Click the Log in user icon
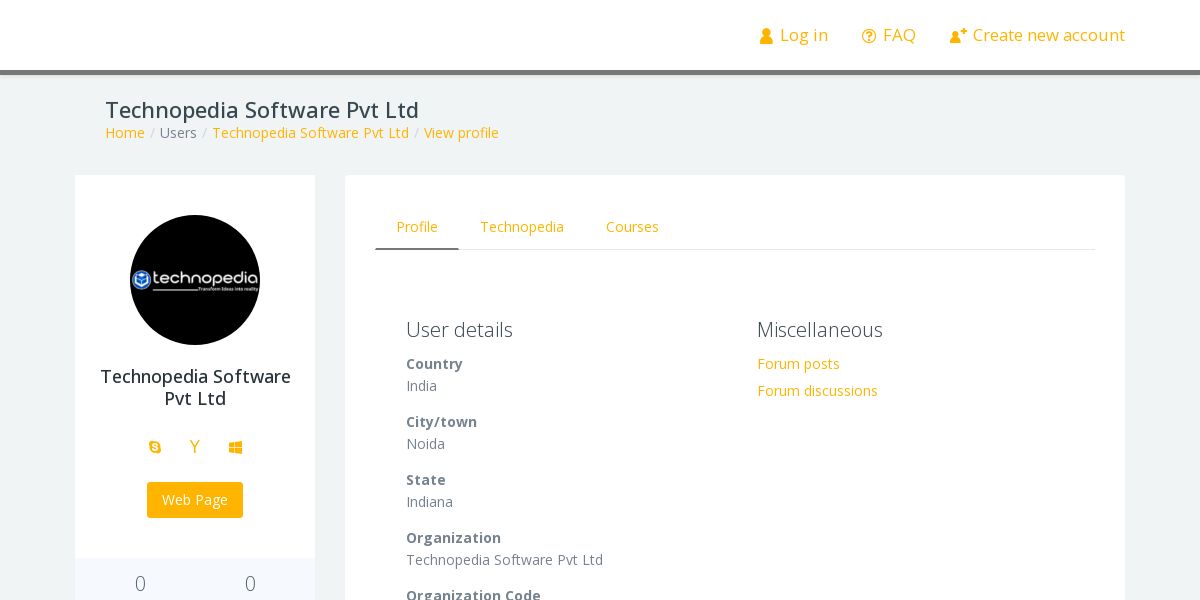Viewport: 1200px width, 600px height. tap(766, 36)
